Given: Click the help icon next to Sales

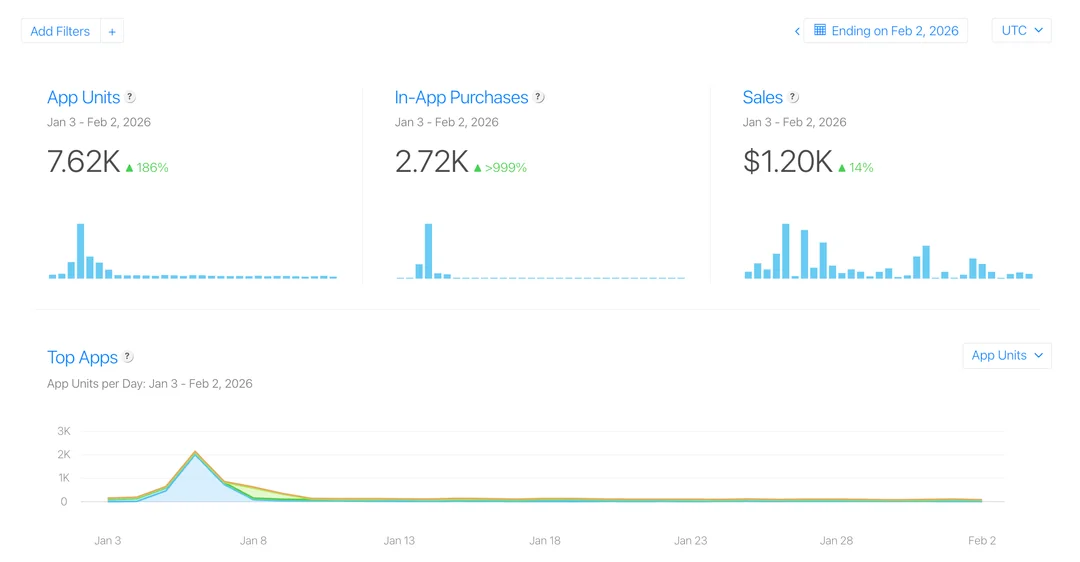Looking at the screenshot, I should coord(793,98).
